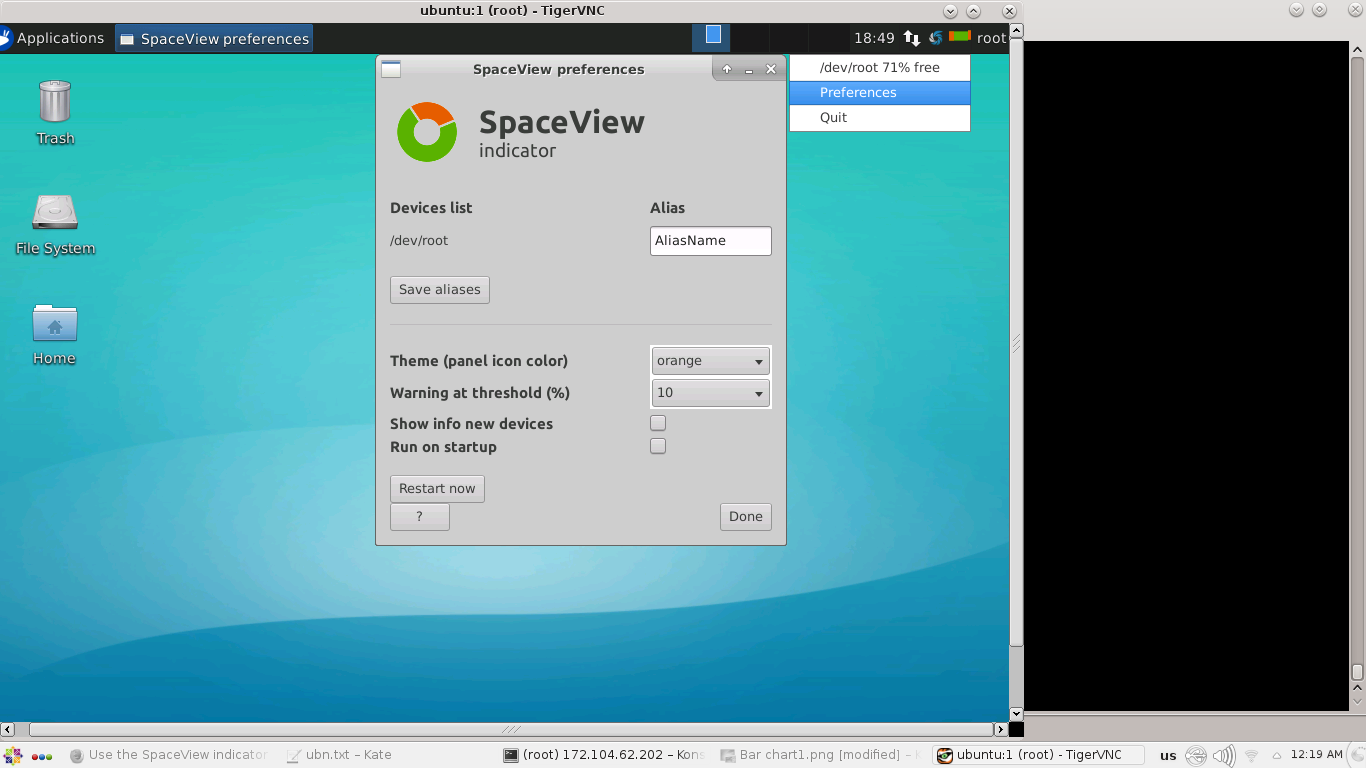Minimize the SpaceView preferences window
Screen dimensions: 1366x768
tap(749, 70)
